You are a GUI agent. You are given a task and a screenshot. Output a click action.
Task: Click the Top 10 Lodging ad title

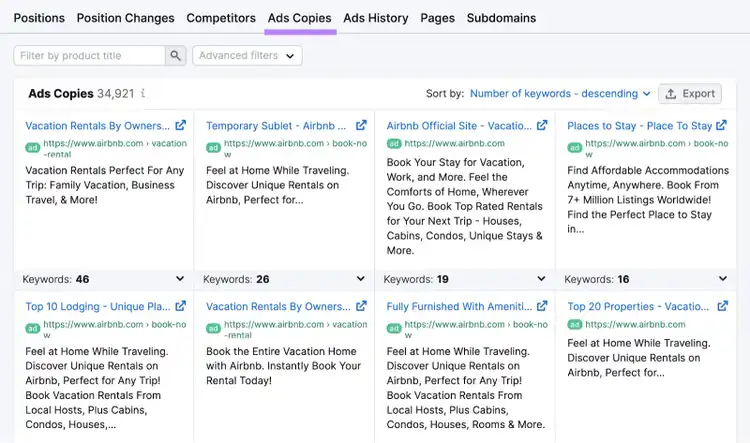[x=98, y=307]
